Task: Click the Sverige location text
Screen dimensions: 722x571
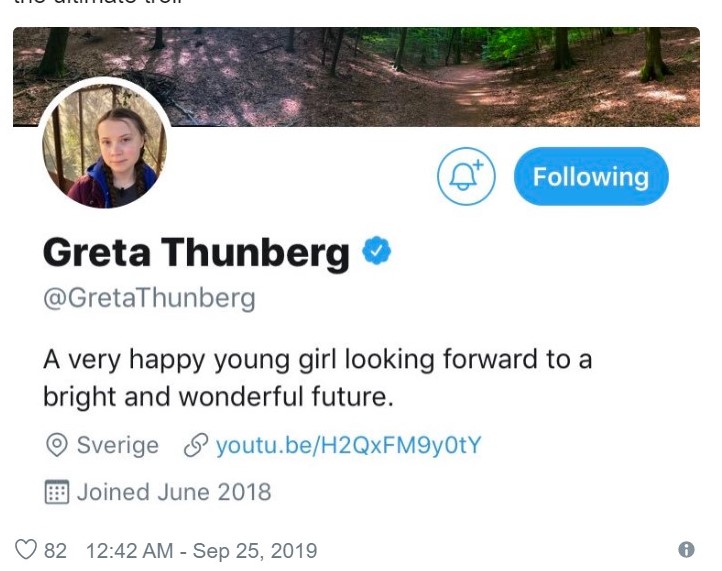Action: tap(117, 445)
